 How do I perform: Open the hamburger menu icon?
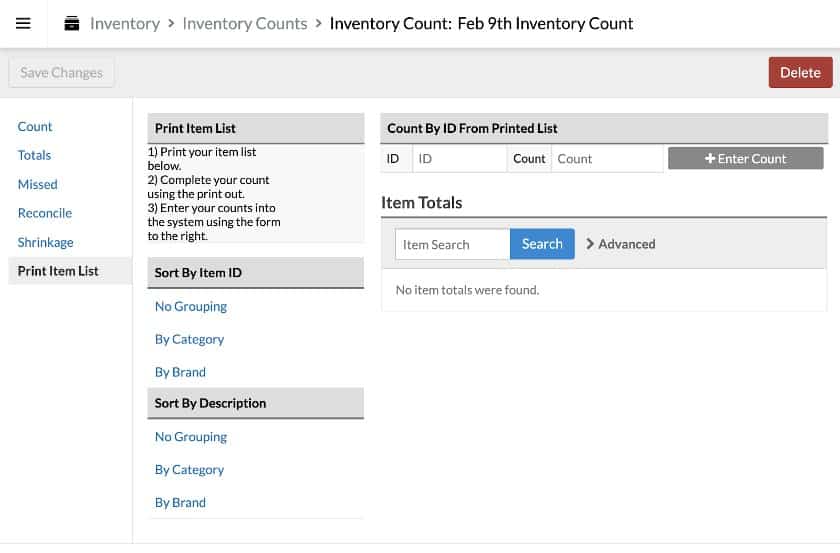pyautogui.click(x=23, y=24)
